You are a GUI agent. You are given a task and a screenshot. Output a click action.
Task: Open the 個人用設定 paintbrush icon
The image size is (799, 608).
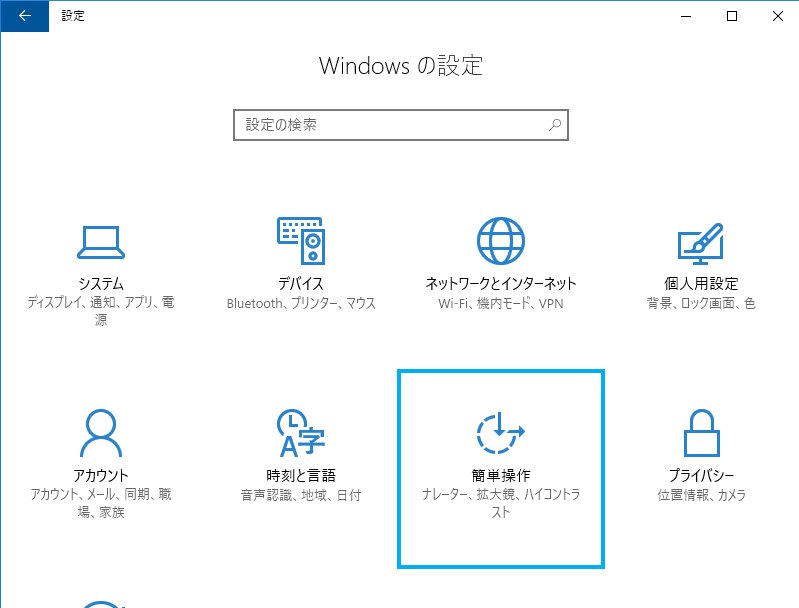pos(701,244)
